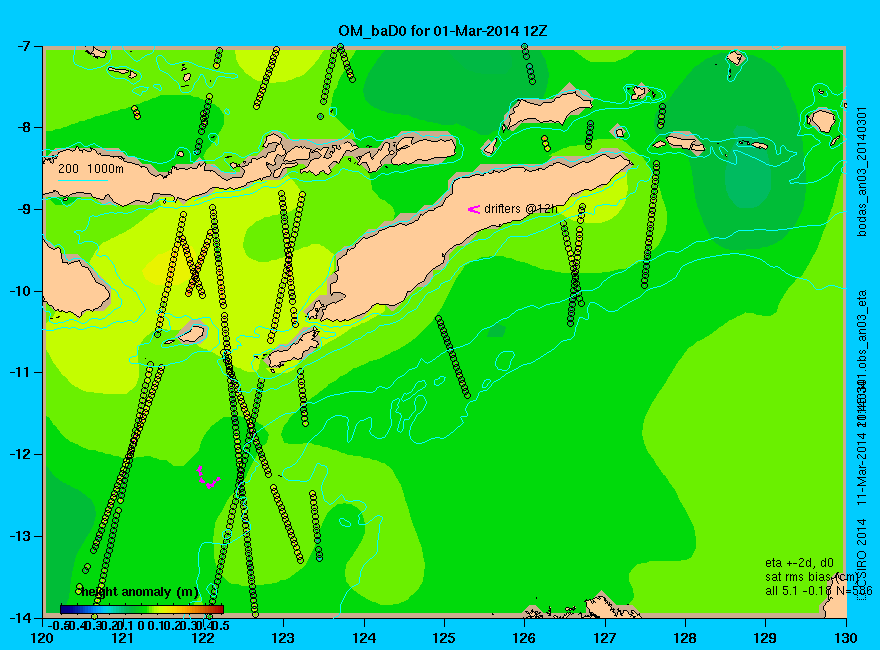
Task: Click longitude tick label 128
Action: [685, 638]
